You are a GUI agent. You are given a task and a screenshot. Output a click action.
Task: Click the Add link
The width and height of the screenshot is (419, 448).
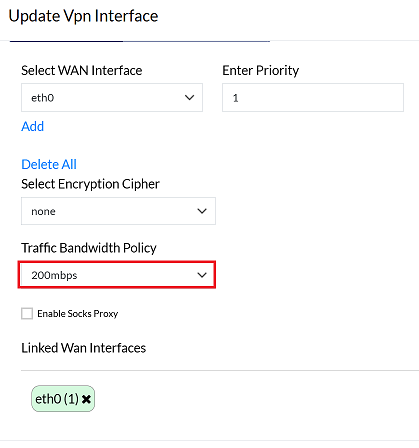point(33,126)
